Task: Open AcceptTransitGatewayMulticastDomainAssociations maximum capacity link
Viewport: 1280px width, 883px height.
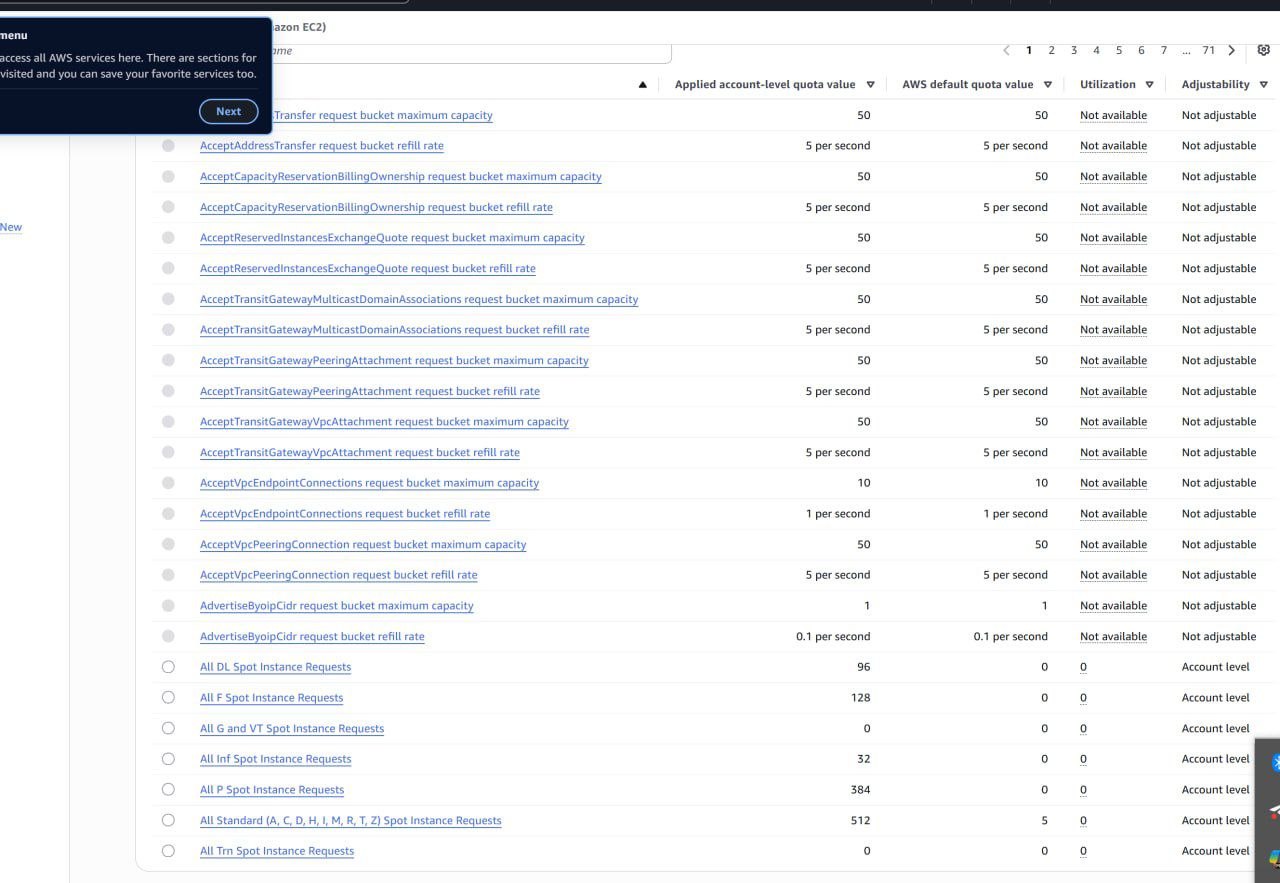Action: (419, 299)
